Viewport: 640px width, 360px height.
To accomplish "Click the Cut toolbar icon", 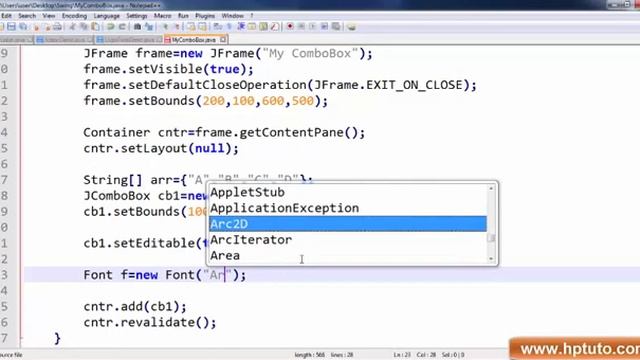I will coord(72,27).
